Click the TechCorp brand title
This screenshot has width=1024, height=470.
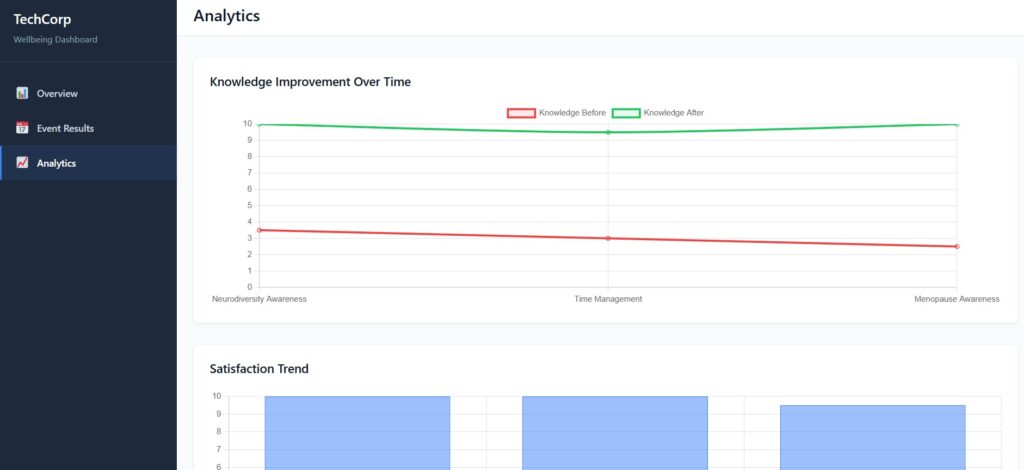[42, 19]
